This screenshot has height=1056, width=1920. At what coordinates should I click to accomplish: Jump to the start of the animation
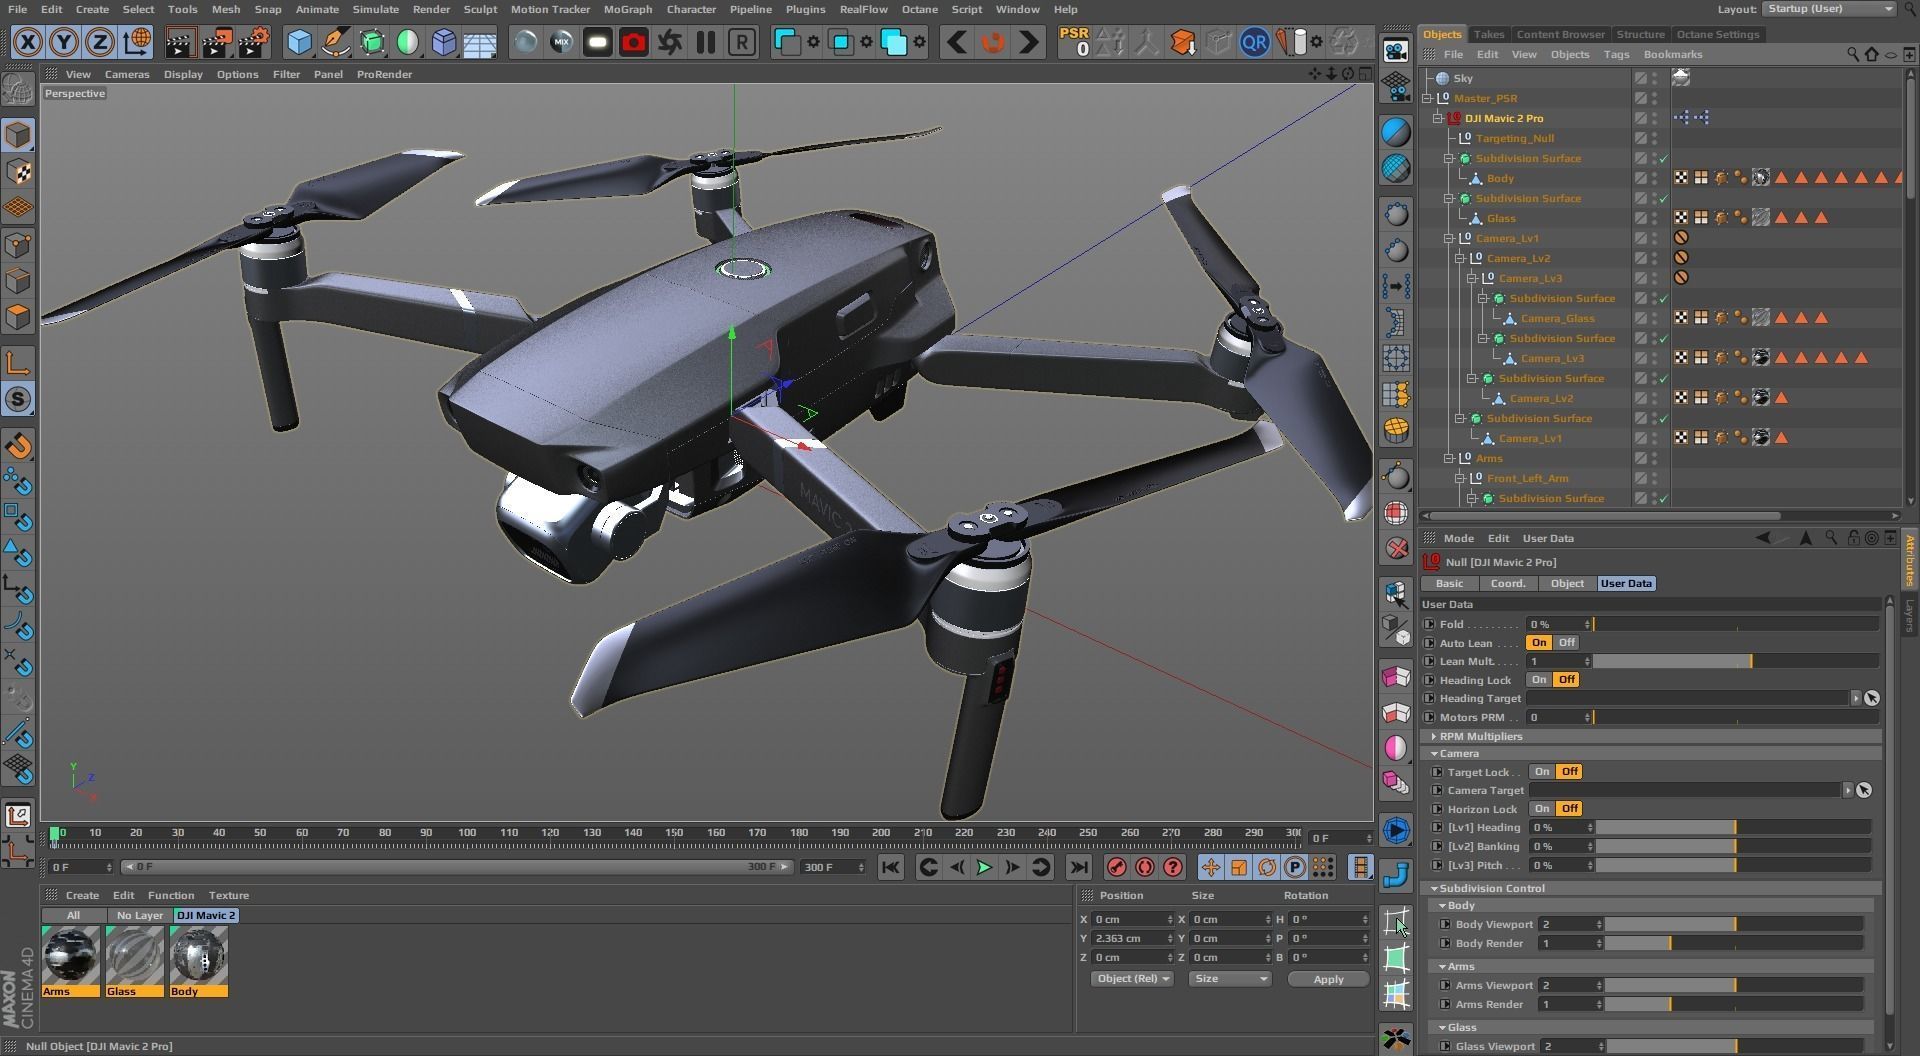[890, 867]
